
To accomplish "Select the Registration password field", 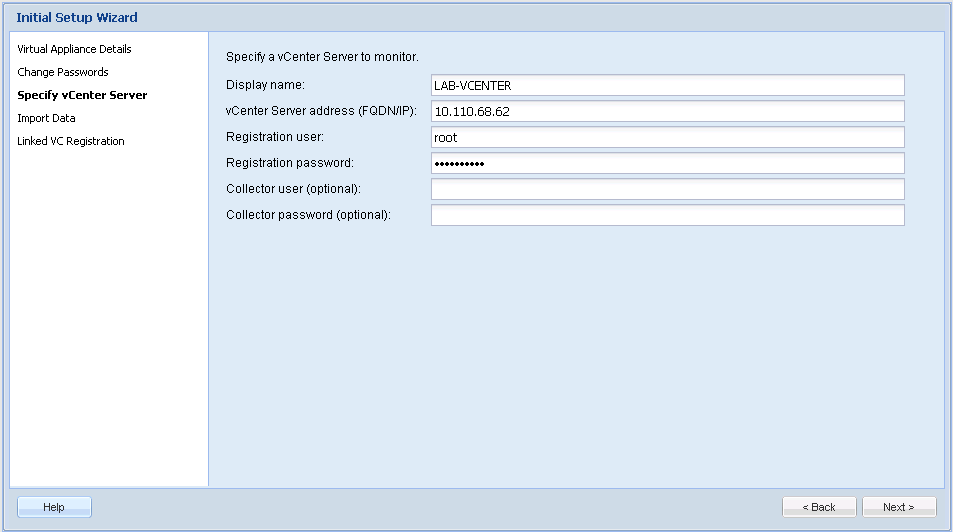I will [667, 163].
